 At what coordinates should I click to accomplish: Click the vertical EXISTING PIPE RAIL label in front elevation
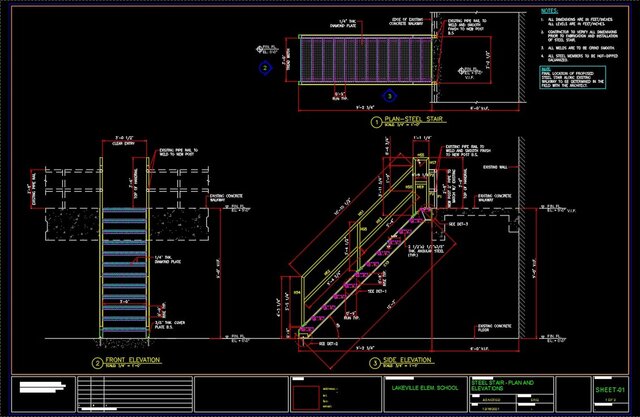[34, 189]
